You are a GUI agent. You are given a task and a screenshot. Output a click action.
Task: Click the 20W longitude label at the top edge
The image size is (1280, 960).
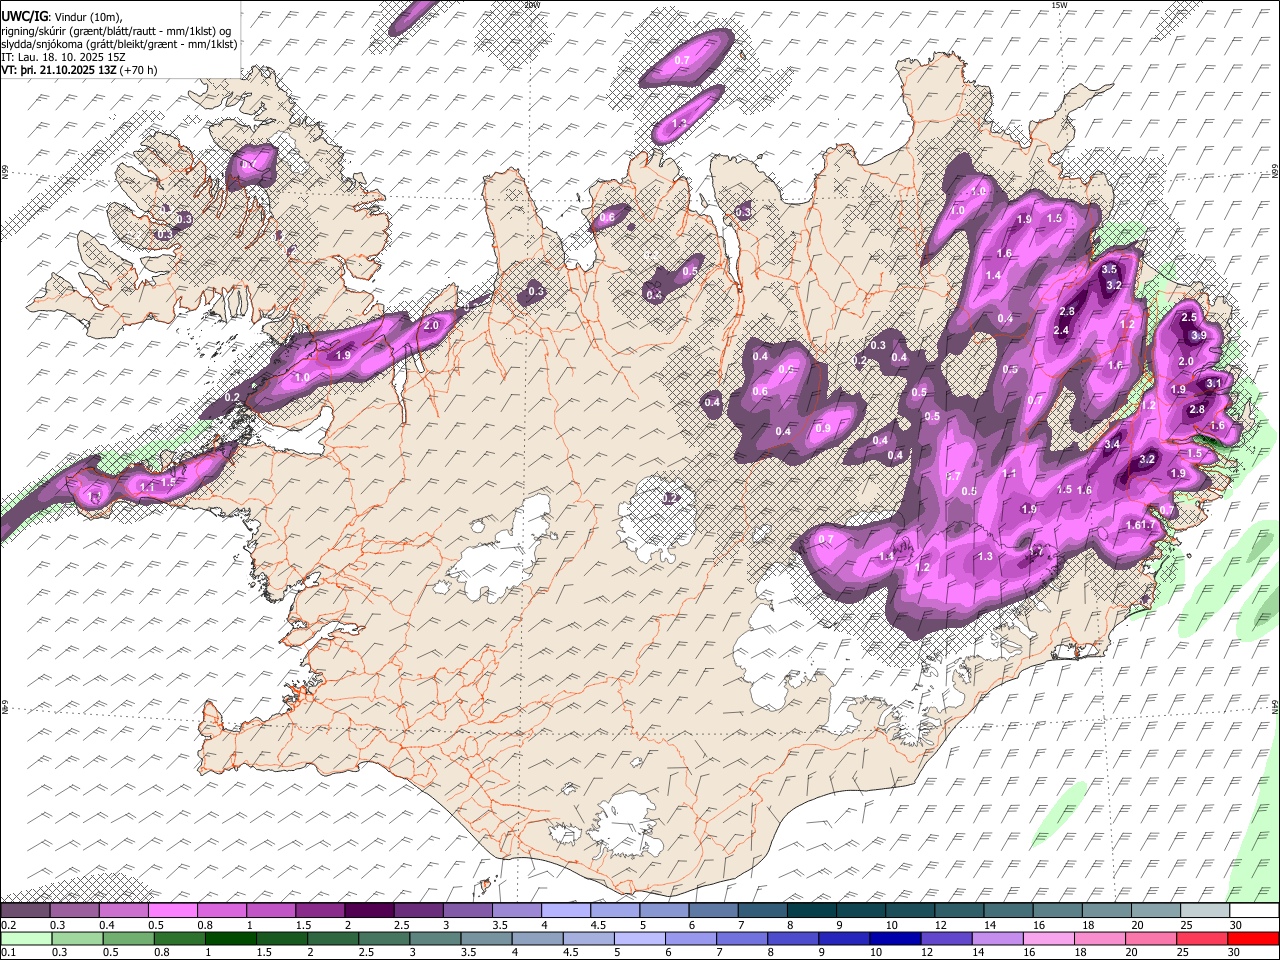(x=531, y=5)
